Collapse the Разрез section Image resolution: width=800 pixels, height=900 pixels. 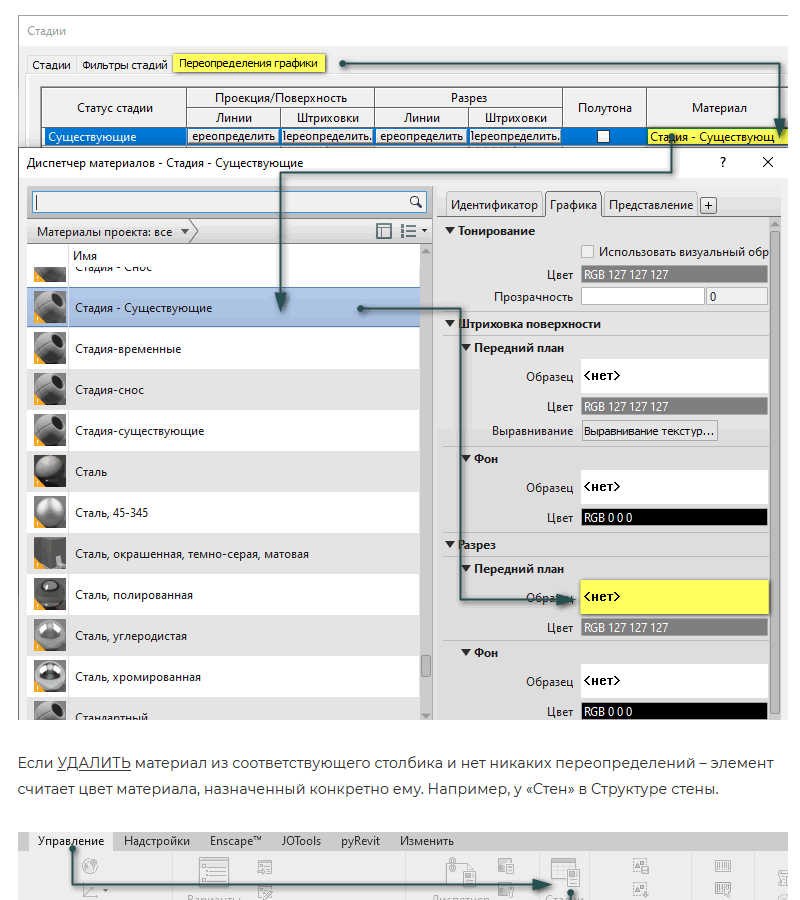(451, 545)
